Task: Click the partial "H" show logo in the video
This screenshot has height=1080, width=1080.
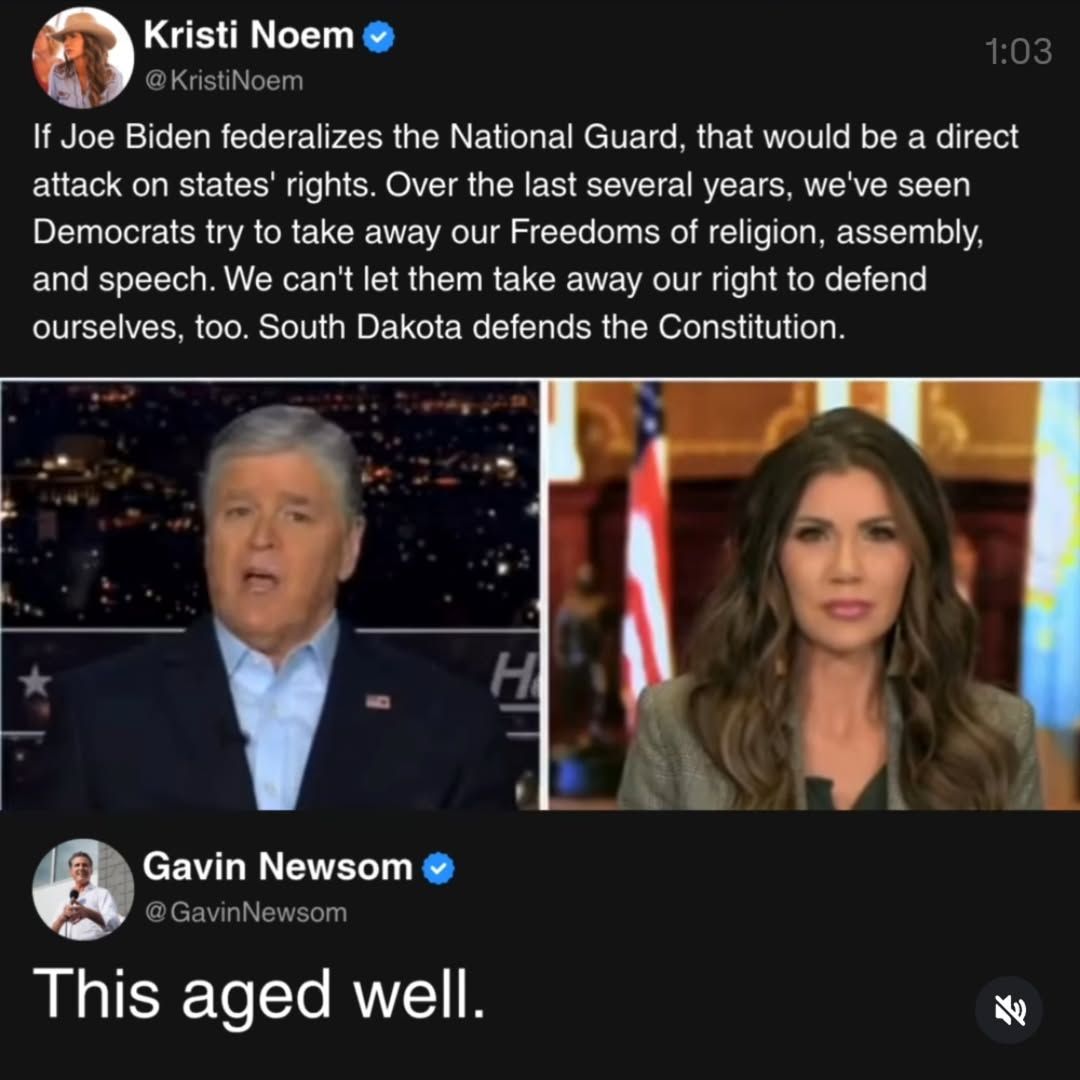Action: [x=514, y=674]
